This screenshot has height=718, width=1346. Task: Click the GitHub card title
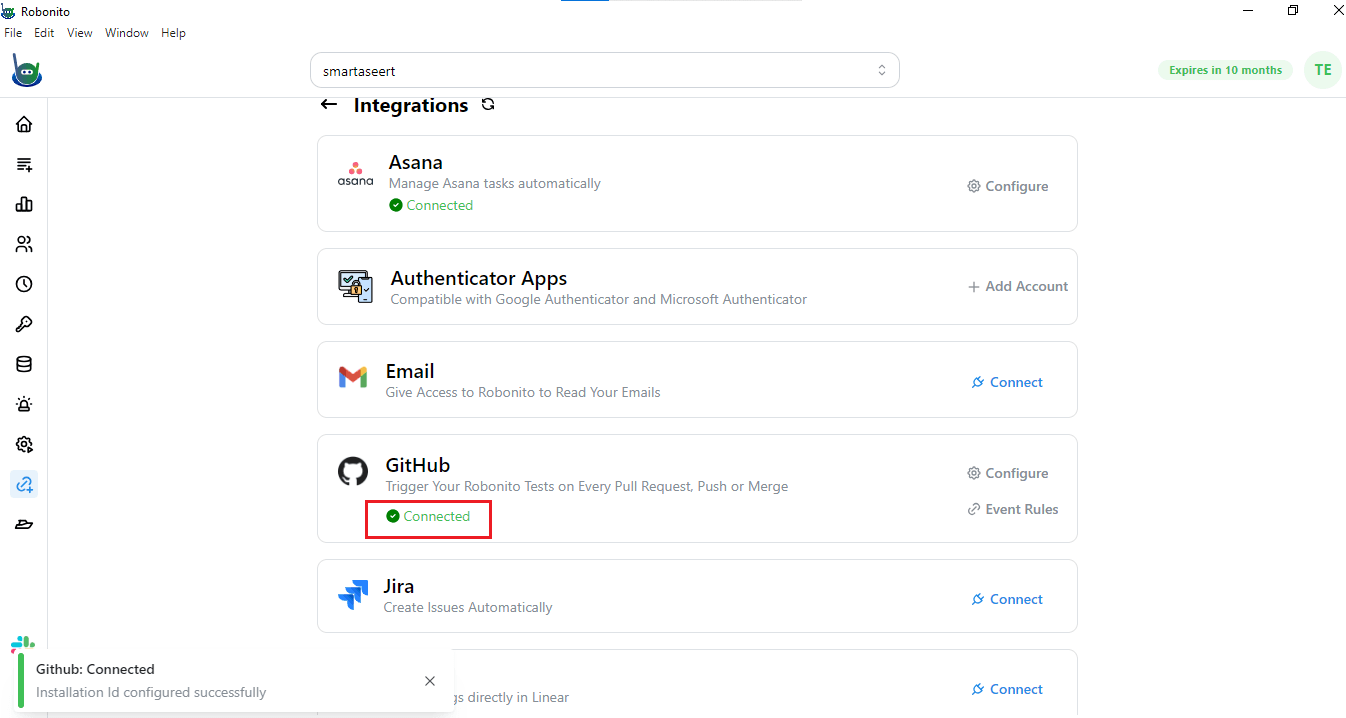(418, 465)
